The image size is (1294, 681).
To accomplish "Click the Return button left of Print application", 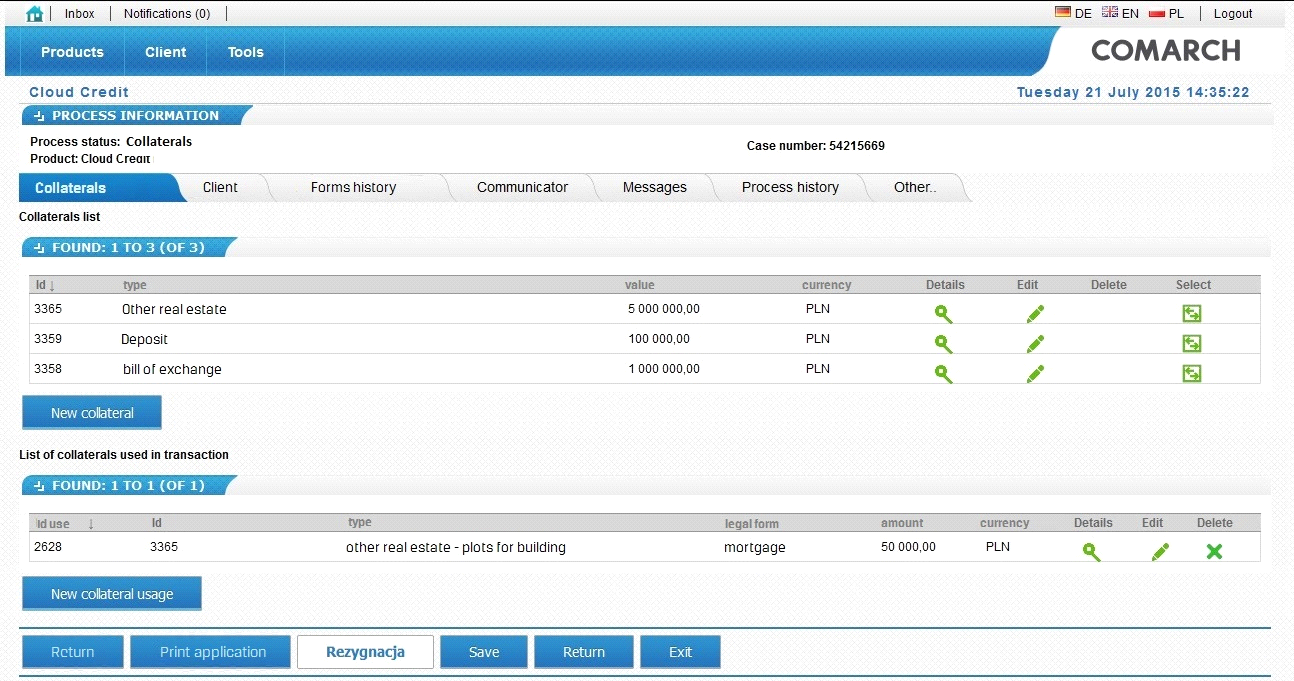I will tap(73, 652).
